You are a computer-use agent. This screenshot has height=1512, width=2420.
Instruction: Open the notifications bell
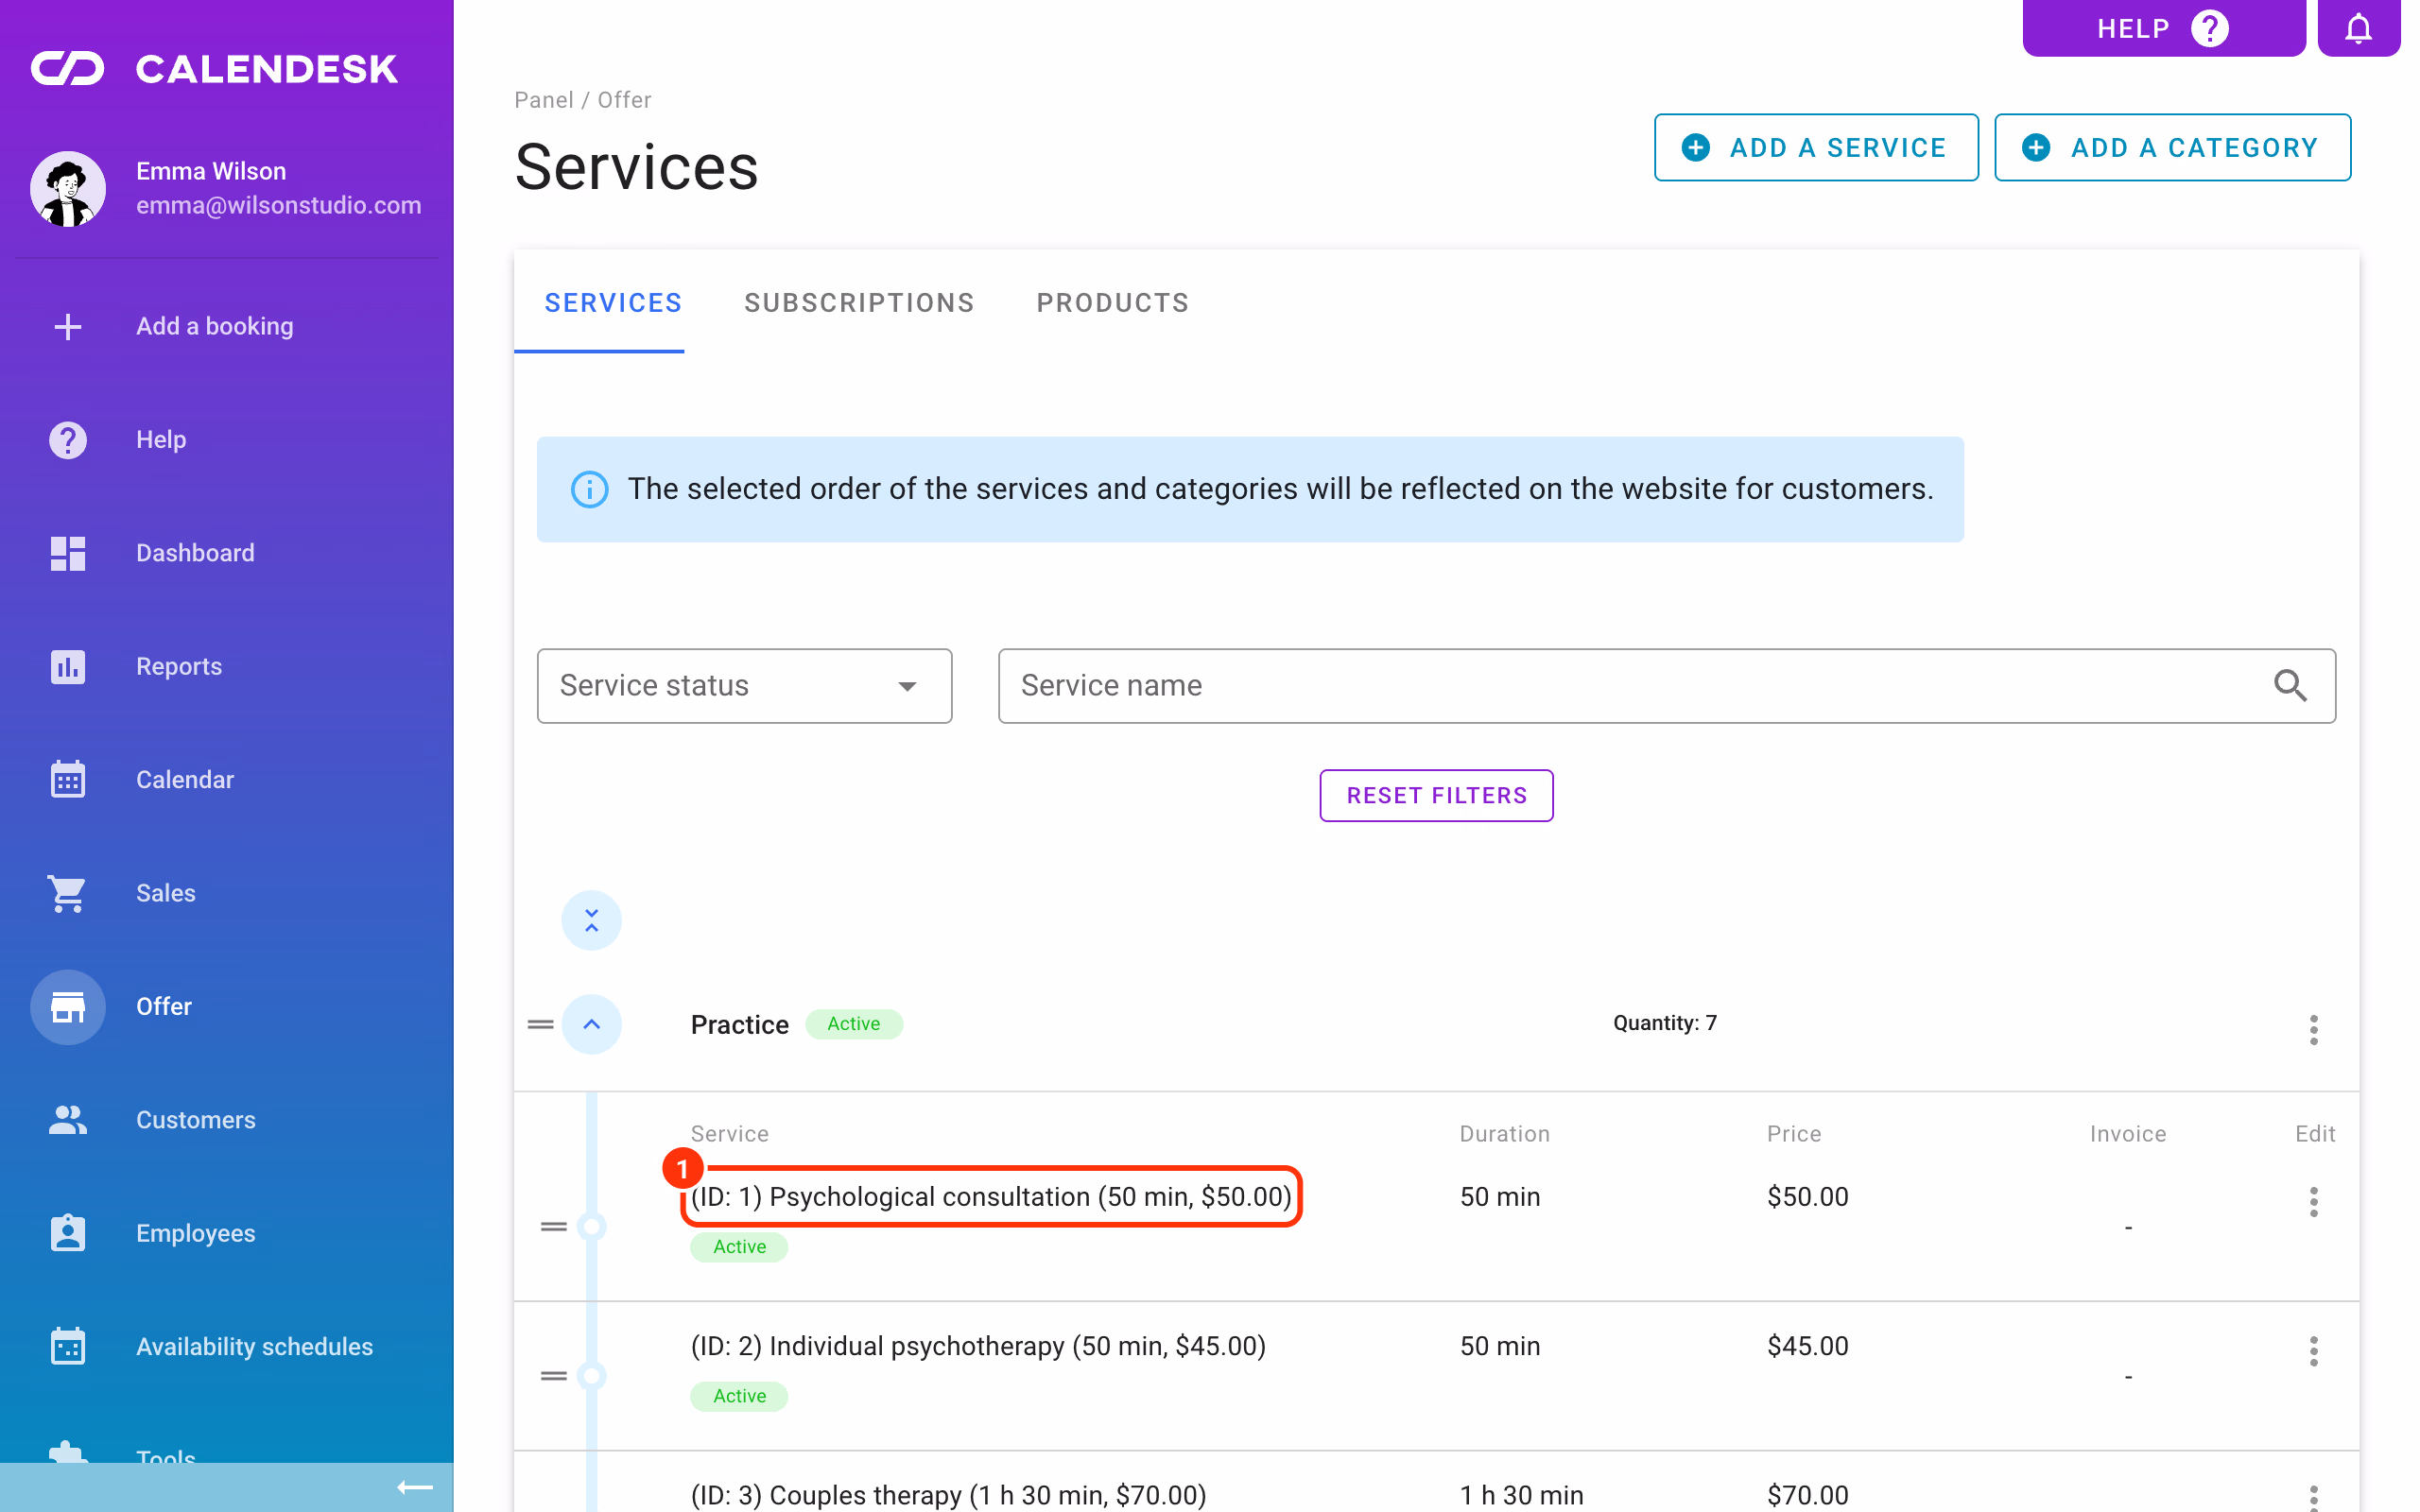pos(2358,28)
